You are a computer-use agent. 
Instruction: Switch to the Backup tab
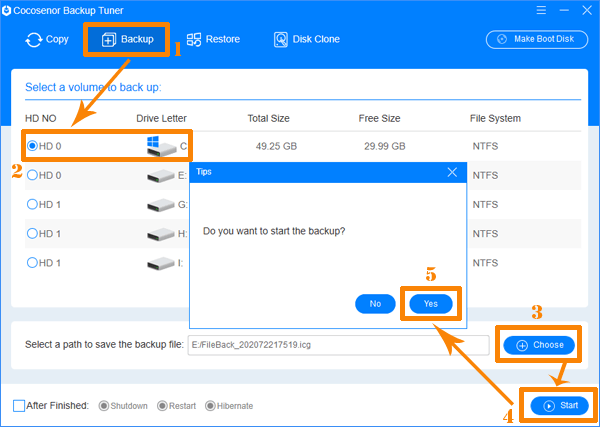click(x=127, y=39)
